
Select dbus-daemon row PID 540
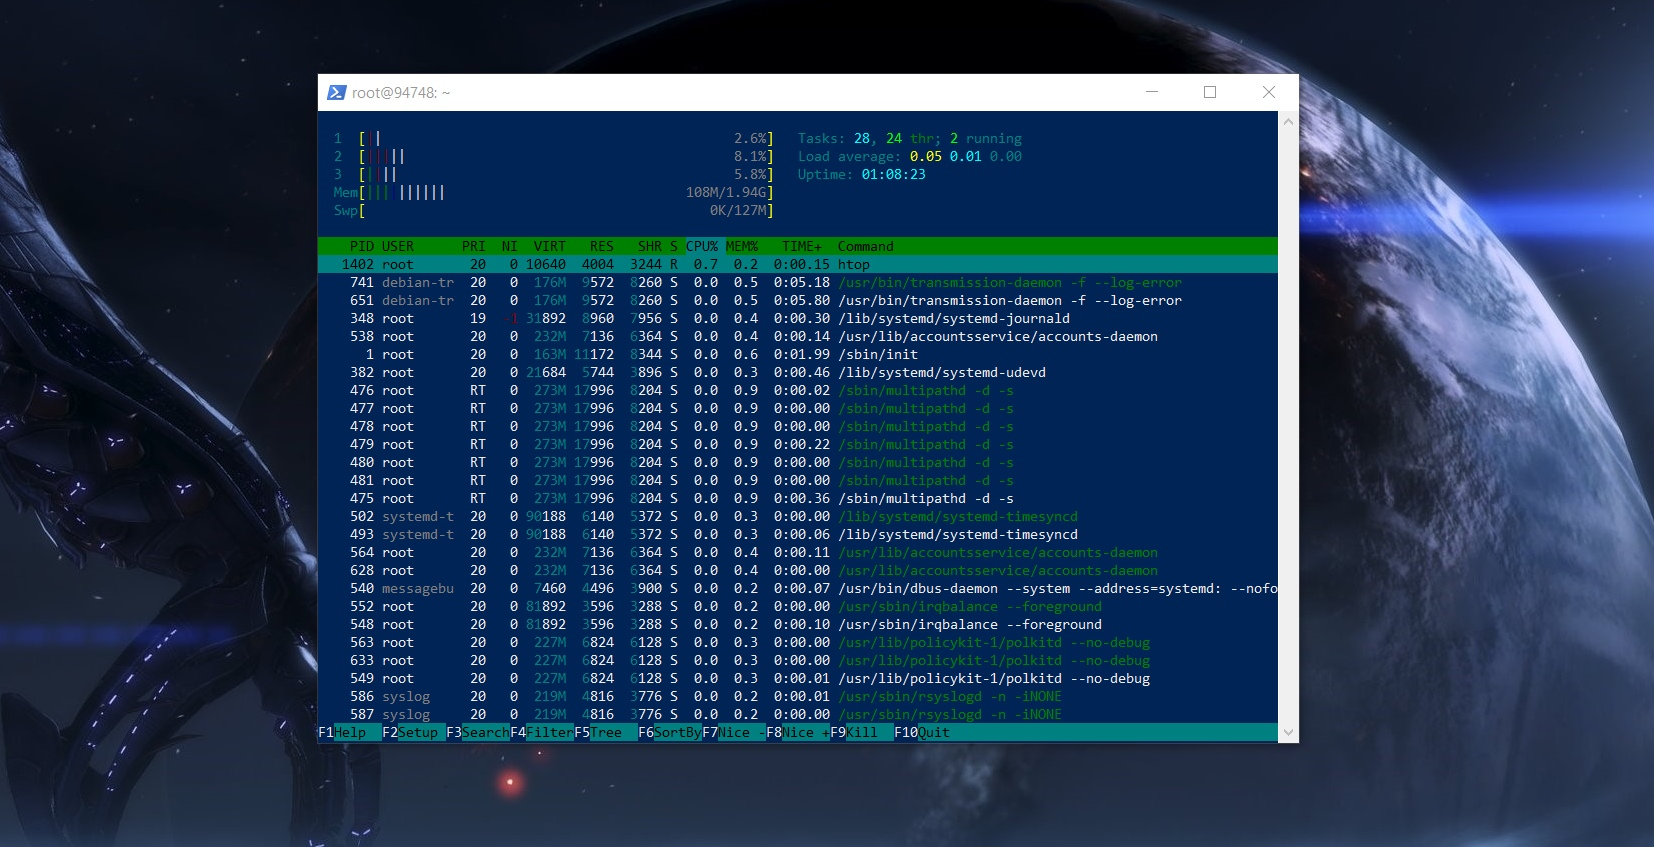click(798, 588)
